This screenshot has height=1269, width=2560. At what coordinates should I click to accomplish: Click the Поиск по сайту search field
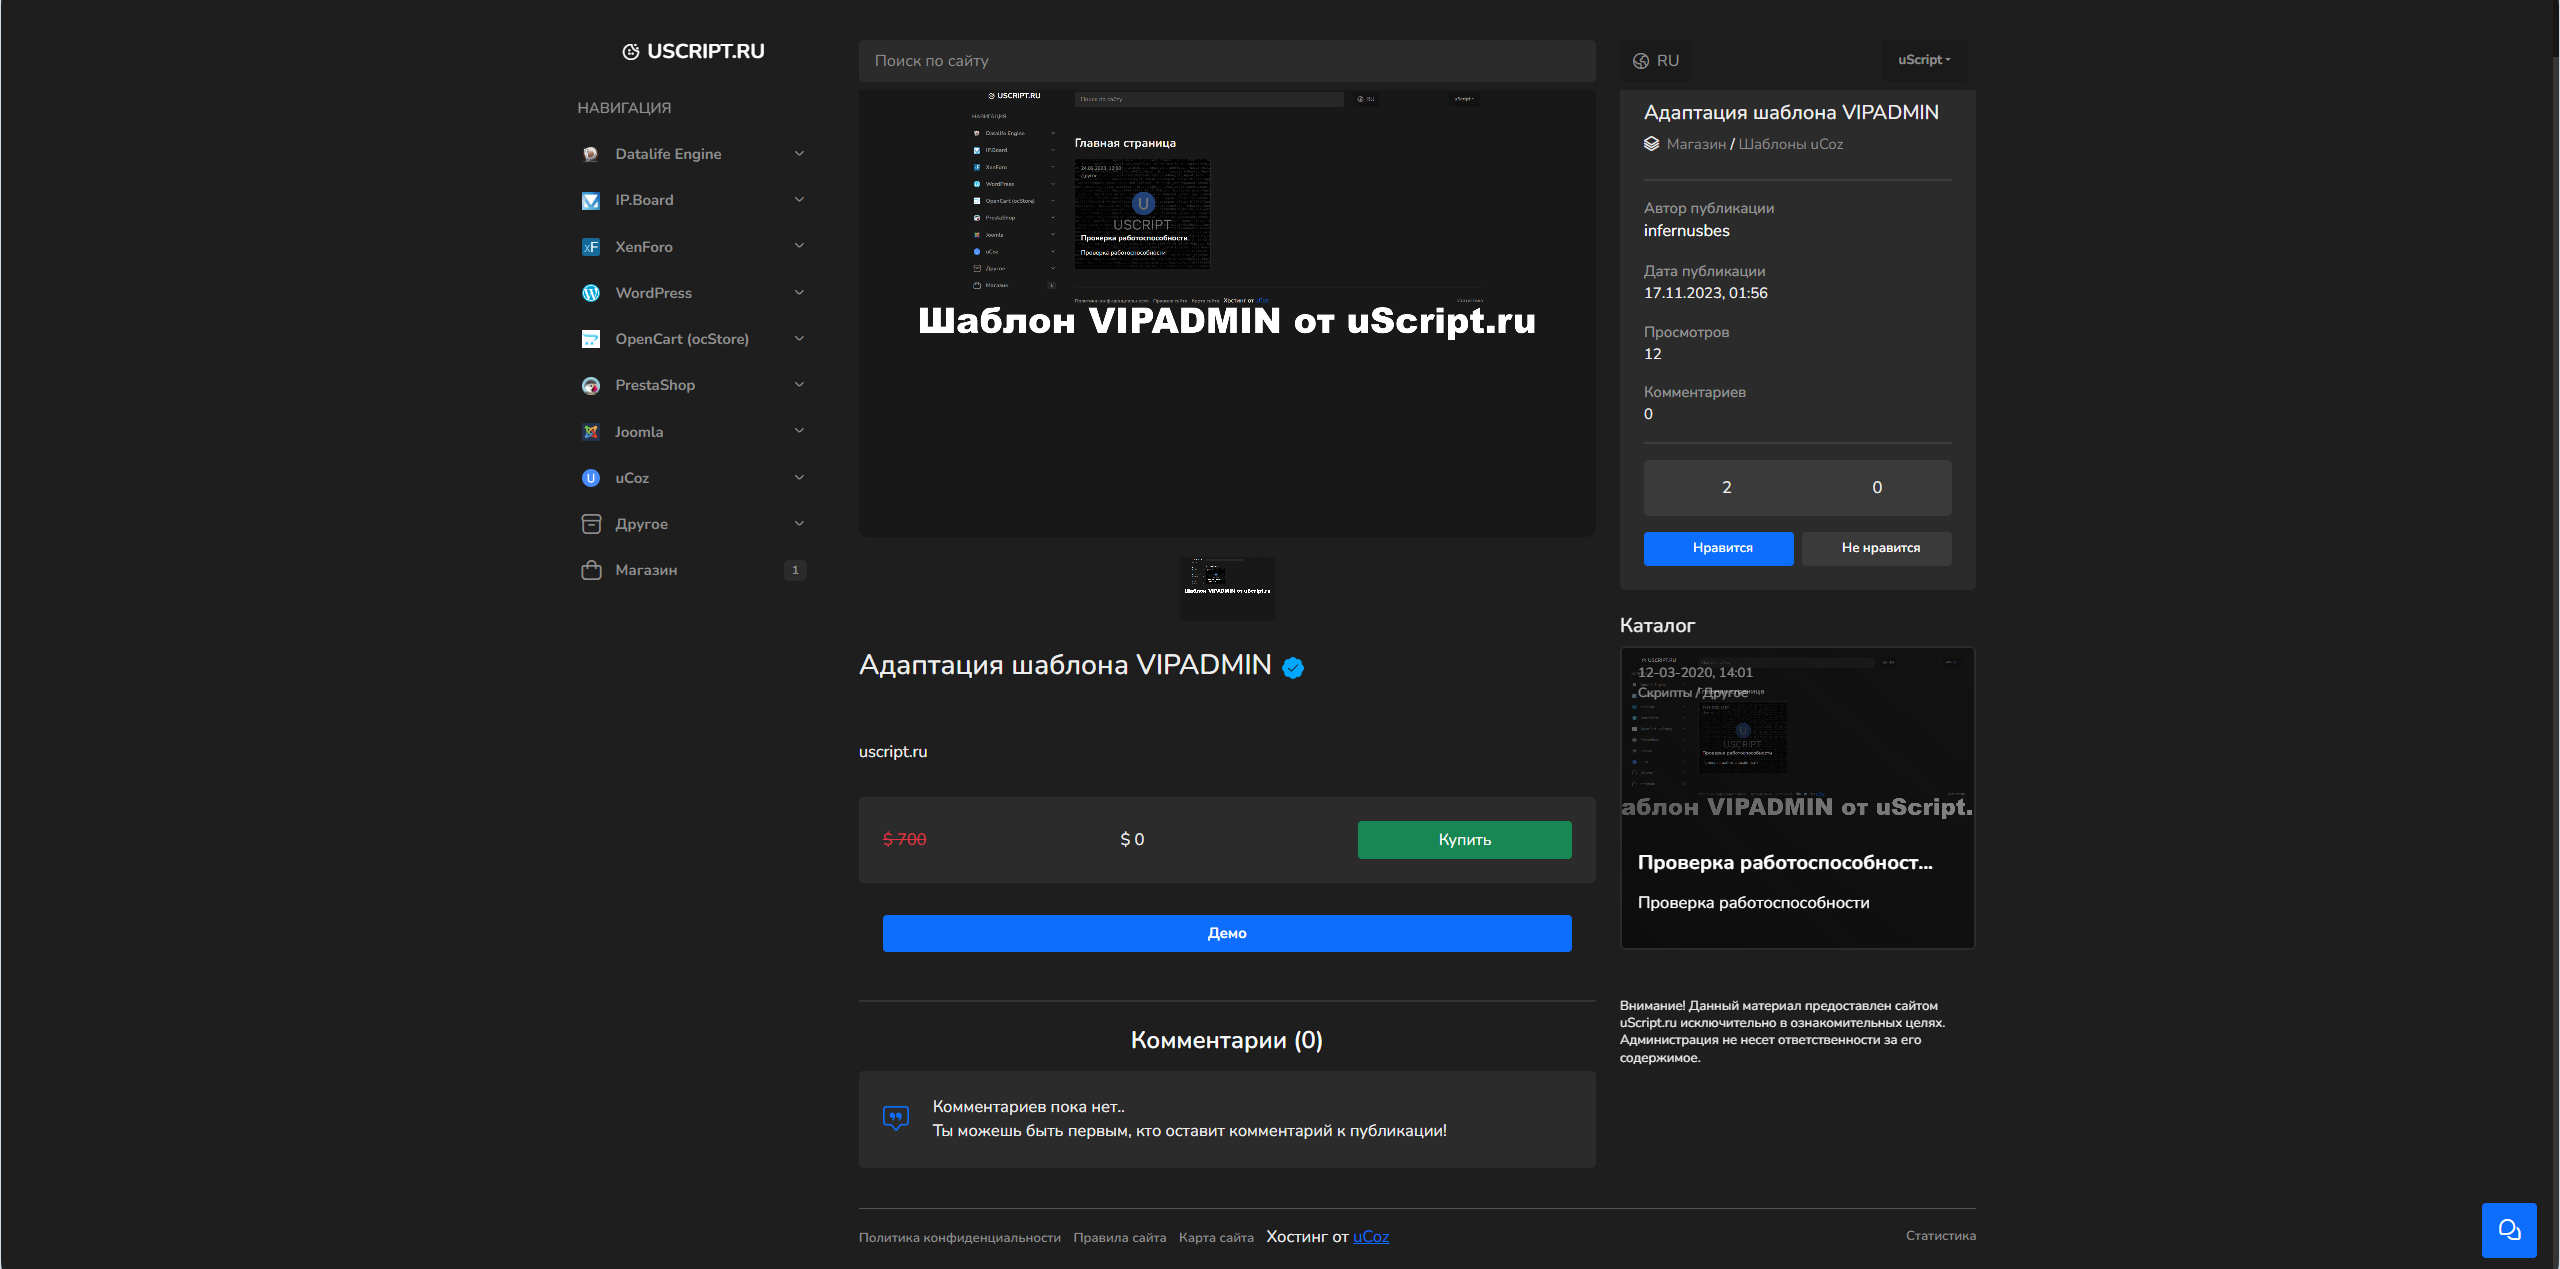pos(1227,61)
